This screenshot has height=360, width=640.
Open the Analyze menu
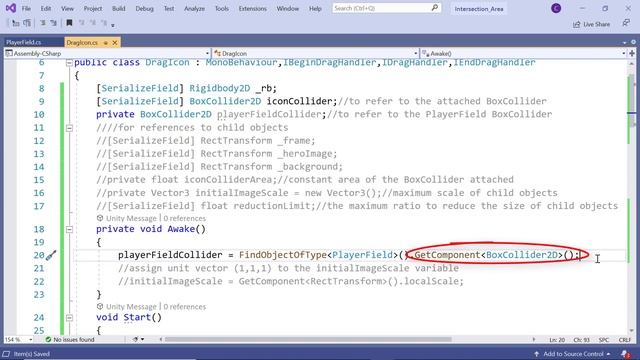tap(194, 9)
